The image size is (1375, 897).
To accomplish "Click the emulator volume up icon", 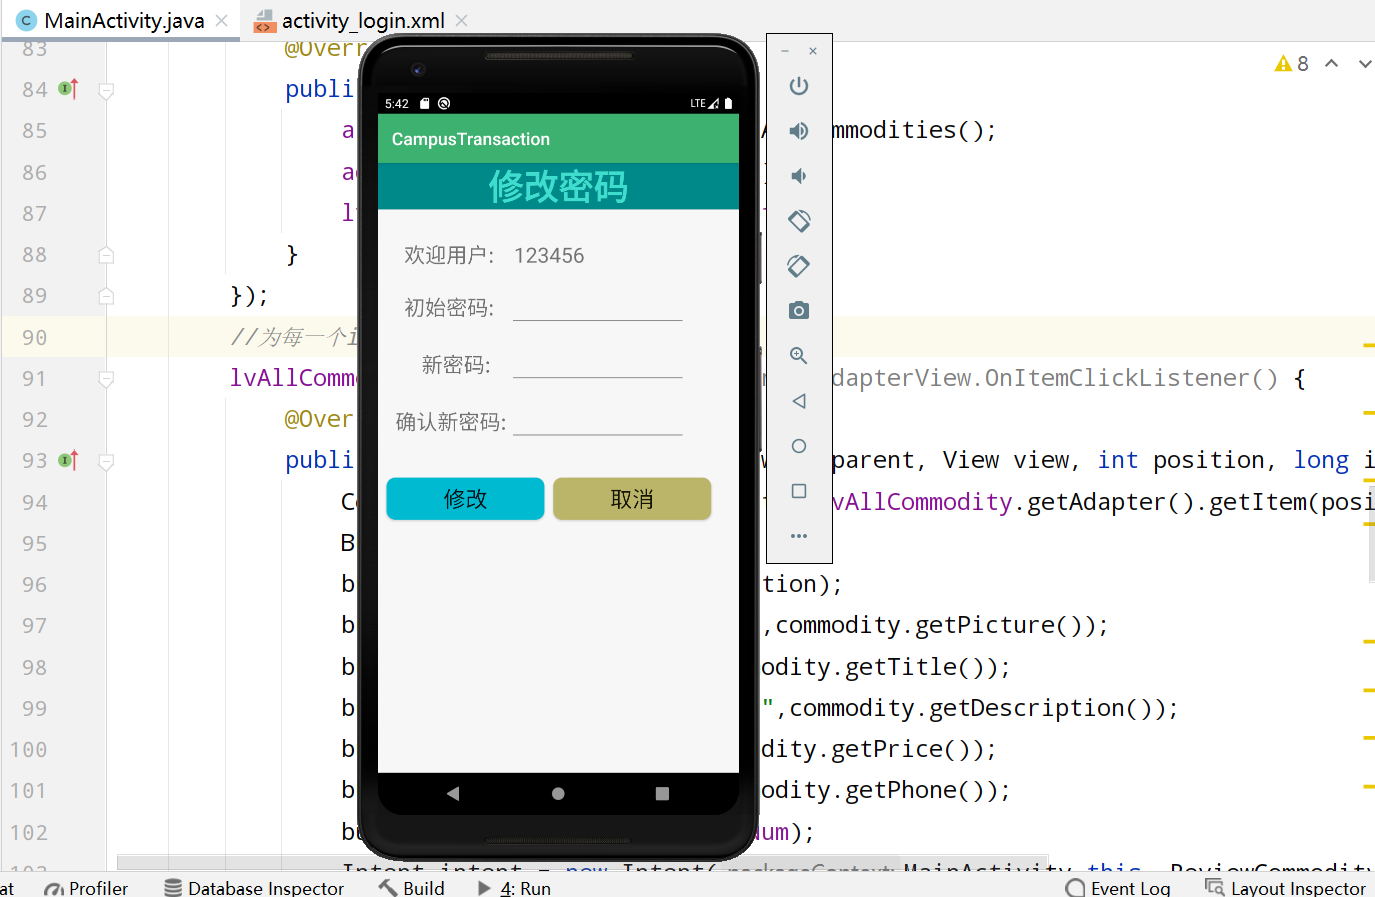I will 798,131.
